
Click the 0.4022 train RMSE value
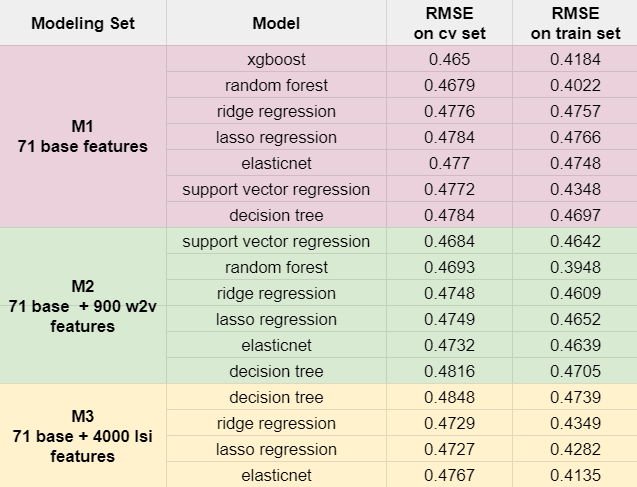[575, 85]
